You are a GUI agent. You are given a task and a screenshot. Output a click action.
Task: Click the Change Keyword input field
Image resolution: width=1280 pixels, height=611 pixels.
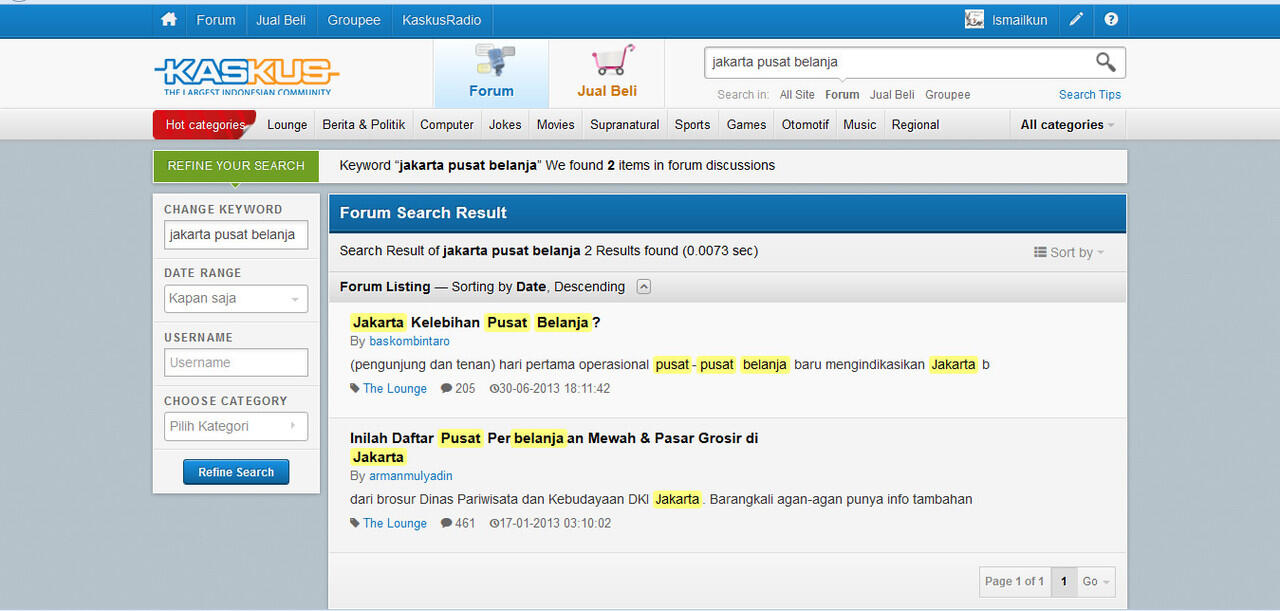point(236,235)
